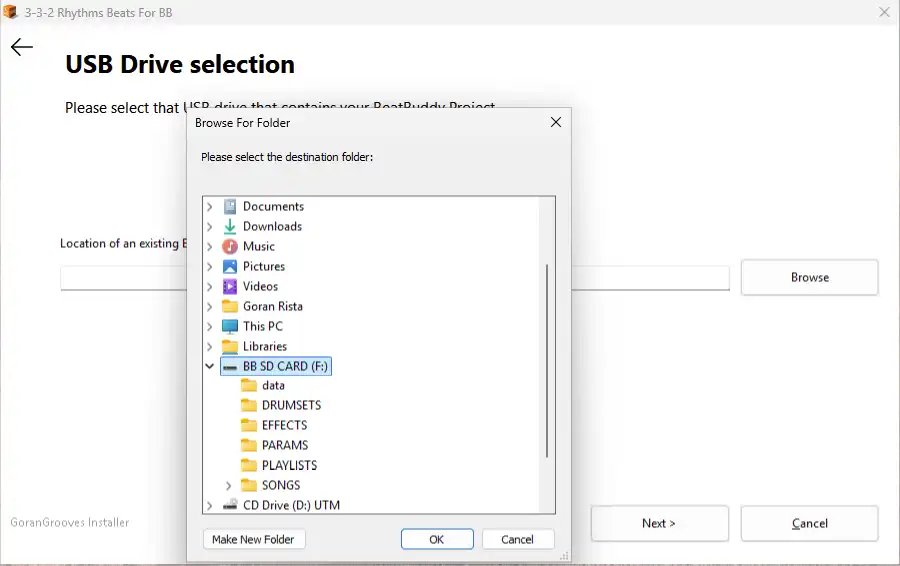
Task: Select the "Videos" tree label
Action: (261, 286)
